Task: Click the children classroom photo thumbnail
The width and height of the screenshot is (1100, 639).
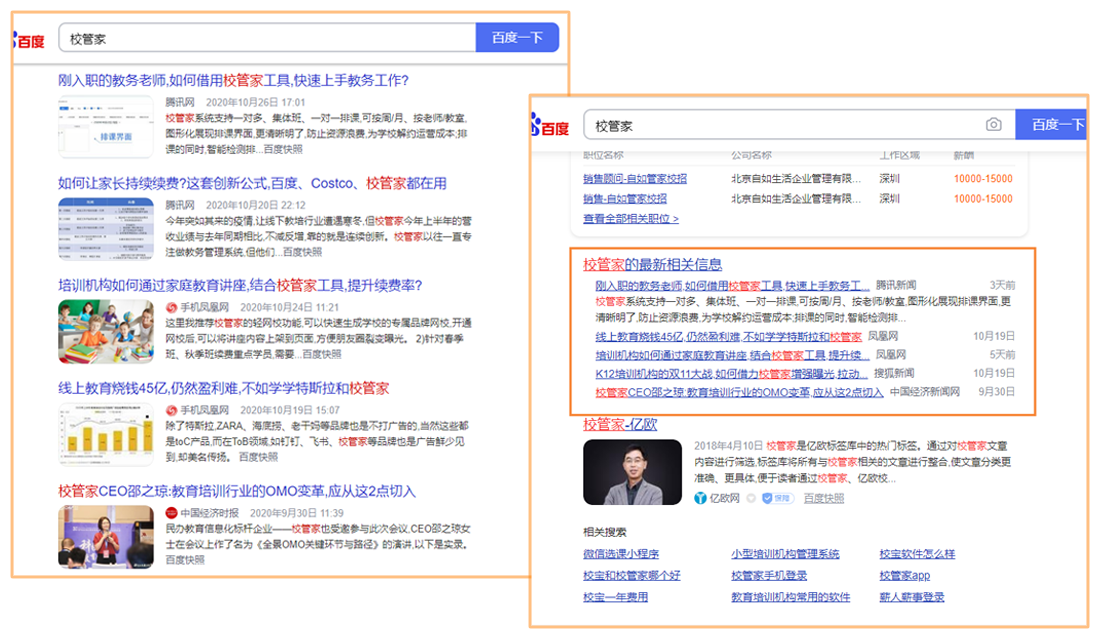Action: [105, 331]
